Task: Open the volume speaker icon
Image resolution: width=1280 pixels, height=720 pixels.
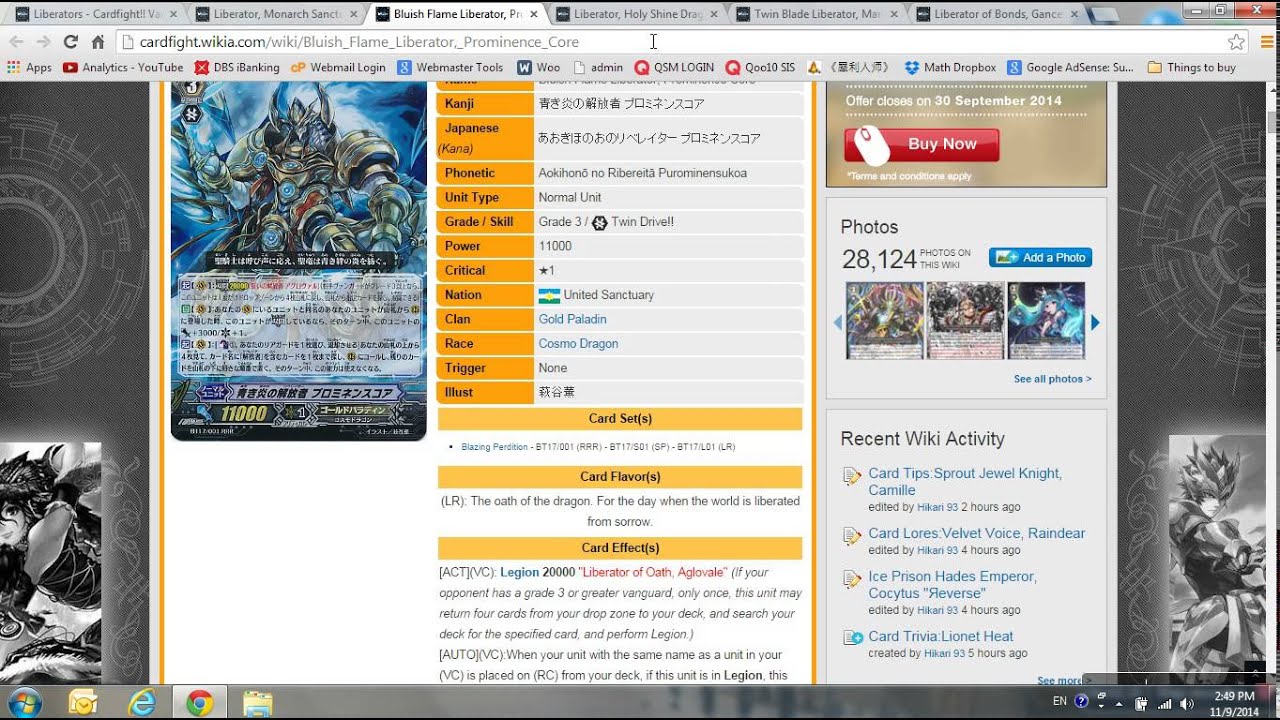Action: tap(1187, 703)
